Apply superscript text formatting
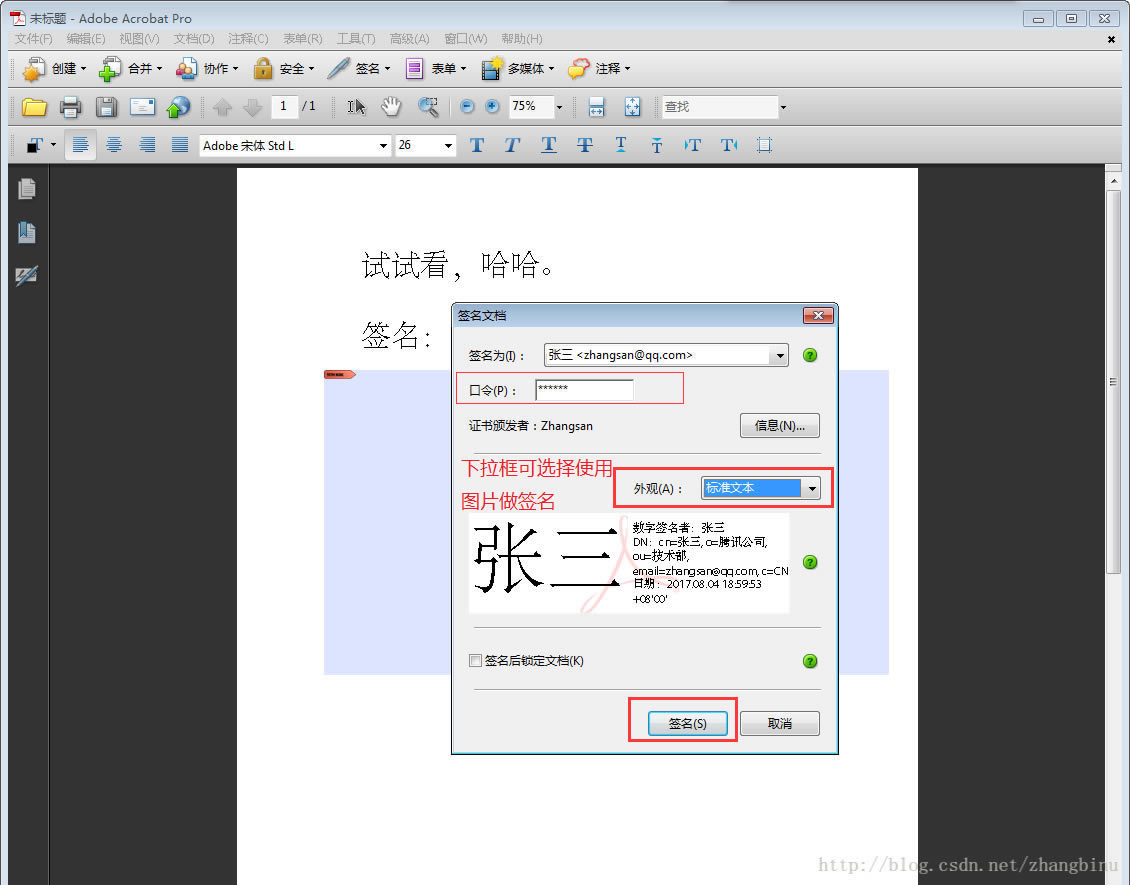 [620, 146]
